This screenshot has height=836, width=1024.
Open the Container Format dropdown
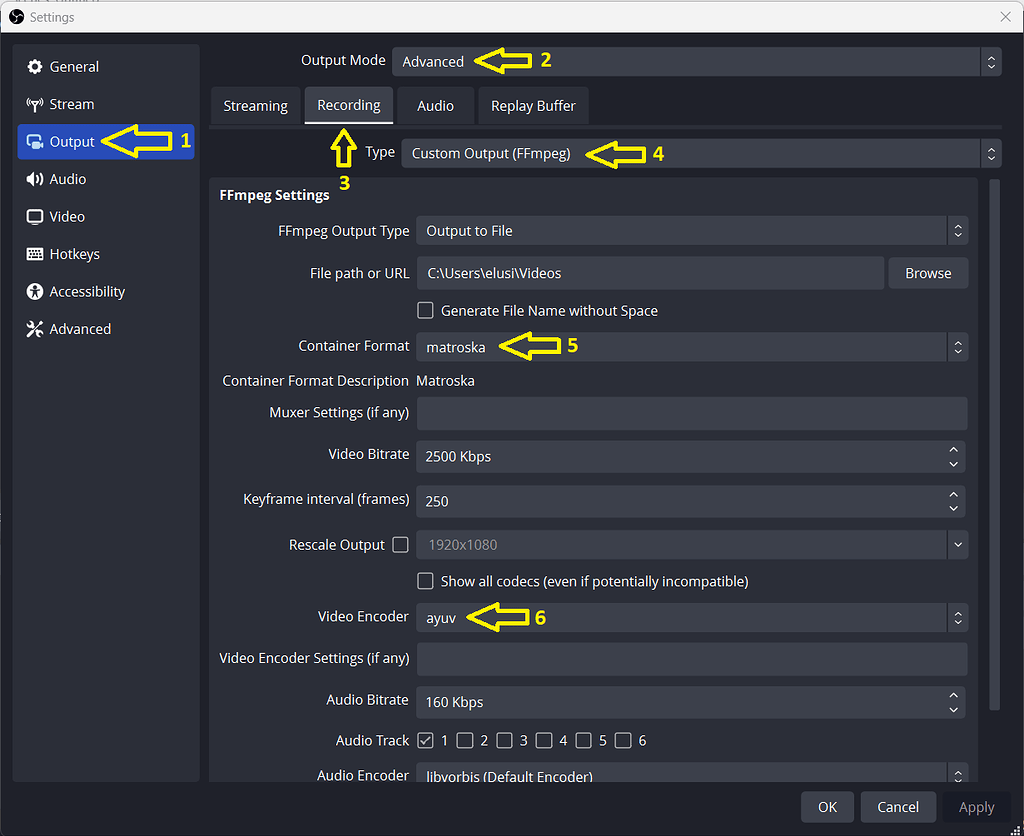tap(692, 346)
